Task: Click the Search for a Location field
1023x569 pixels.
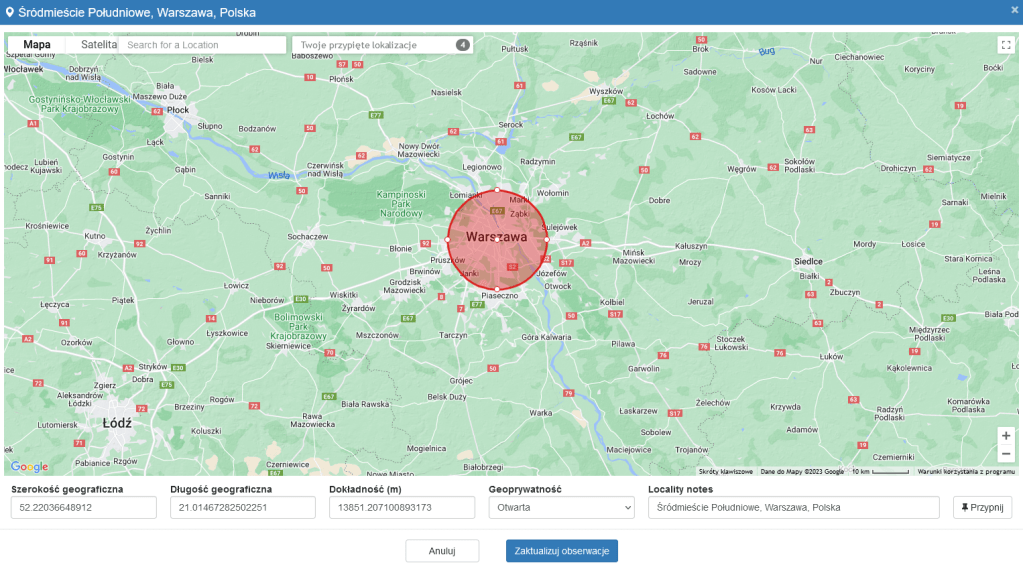Action: (x=203, y=45)
